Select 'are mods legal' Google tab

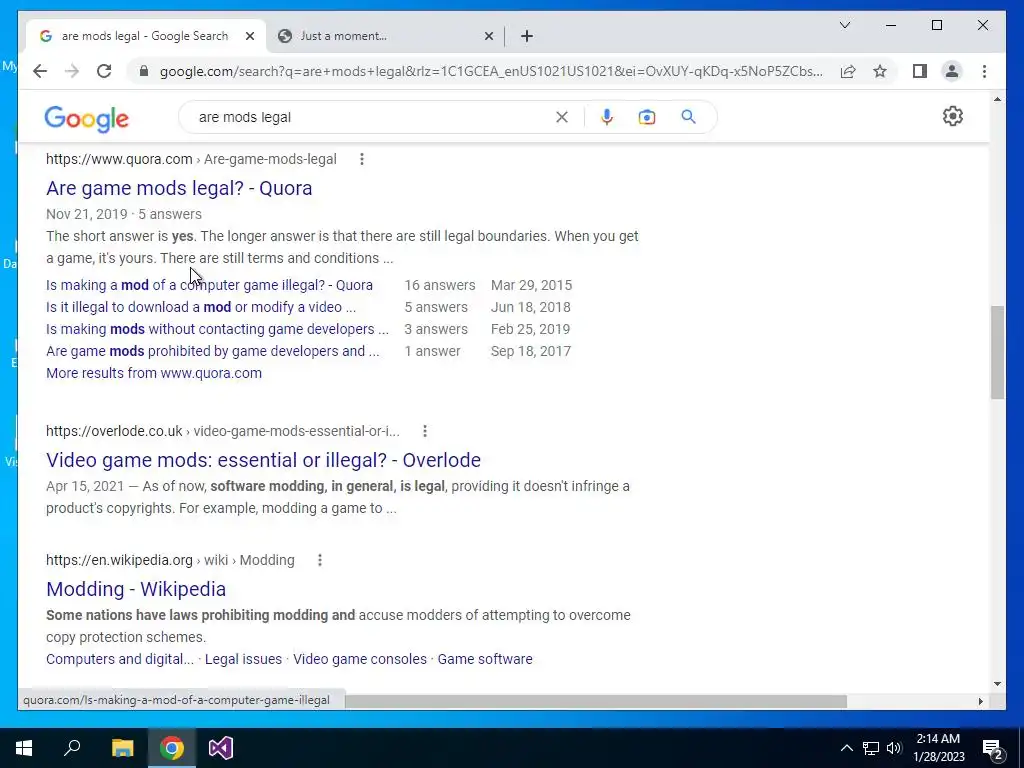(145, 36)
